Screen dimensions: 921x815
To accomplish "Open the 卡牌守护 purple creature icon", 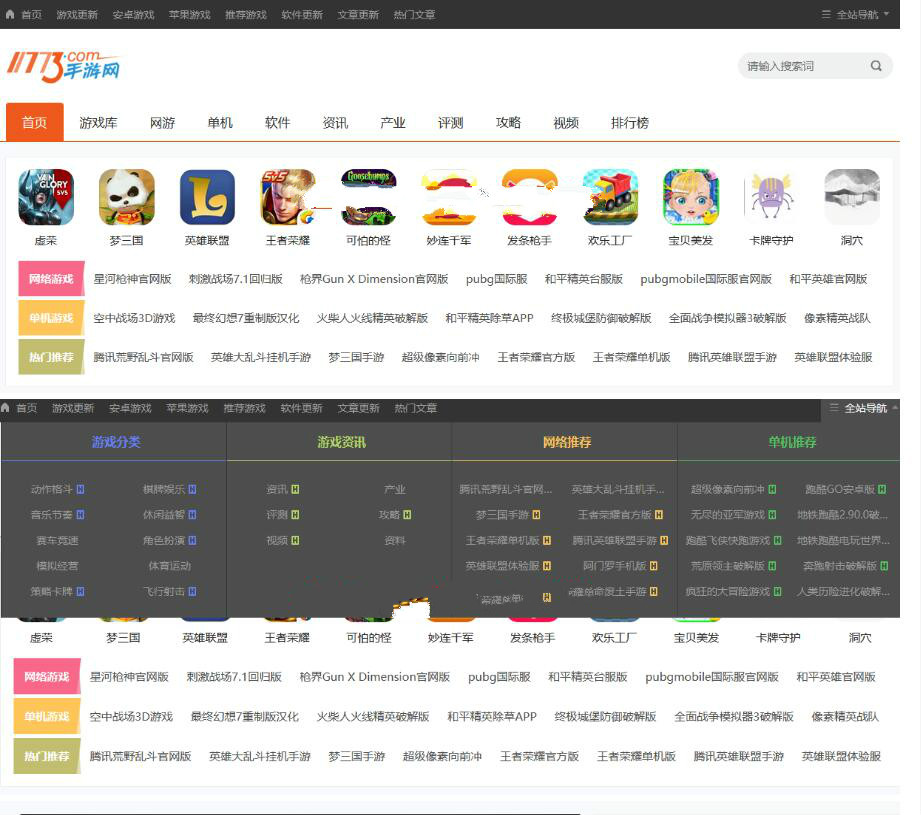I will tap(771, 197).
